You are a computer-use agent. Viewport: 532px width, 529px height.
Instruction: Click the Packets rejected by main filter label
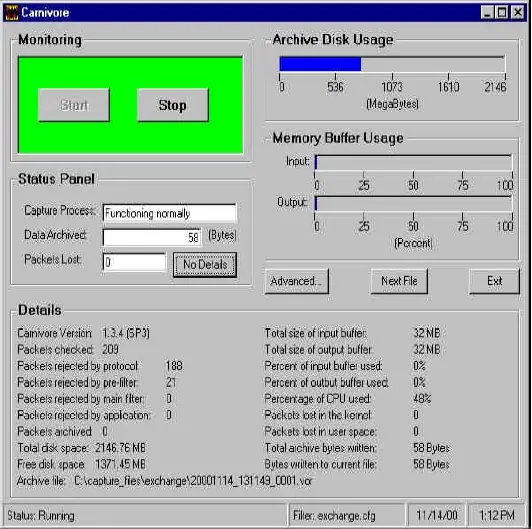[81, 399]
